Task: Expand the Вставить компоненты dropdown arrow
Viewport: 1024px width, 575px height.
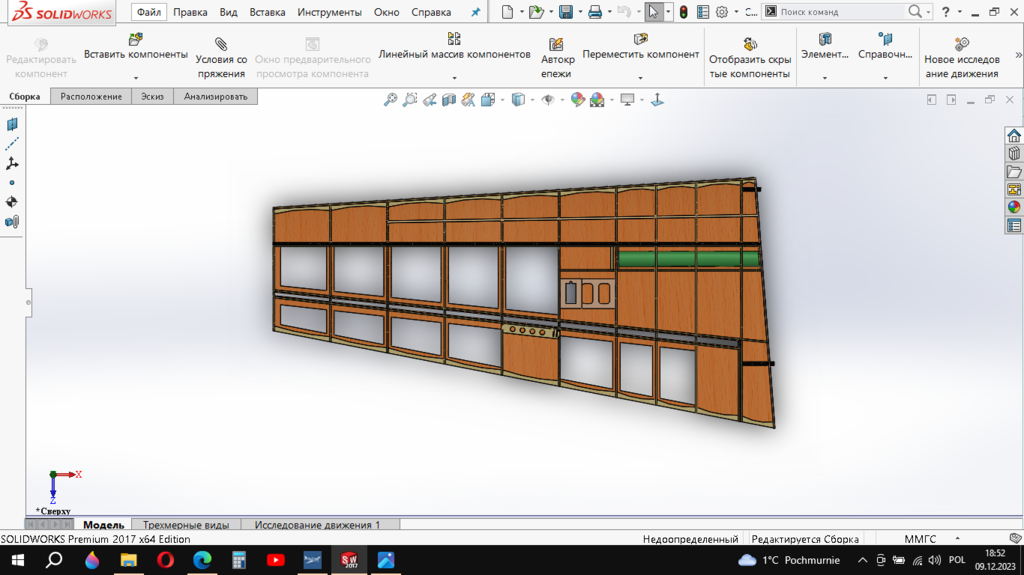Action: pyautogui.click(x=135, y=78)
